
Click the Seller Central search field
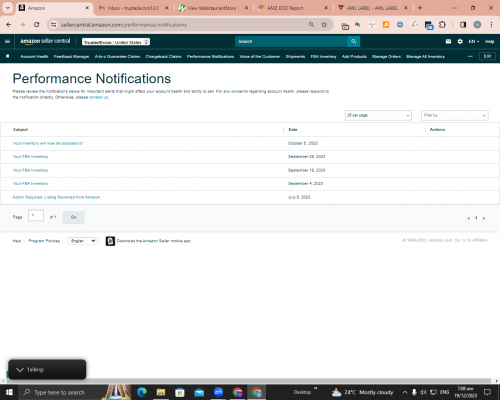291,41
